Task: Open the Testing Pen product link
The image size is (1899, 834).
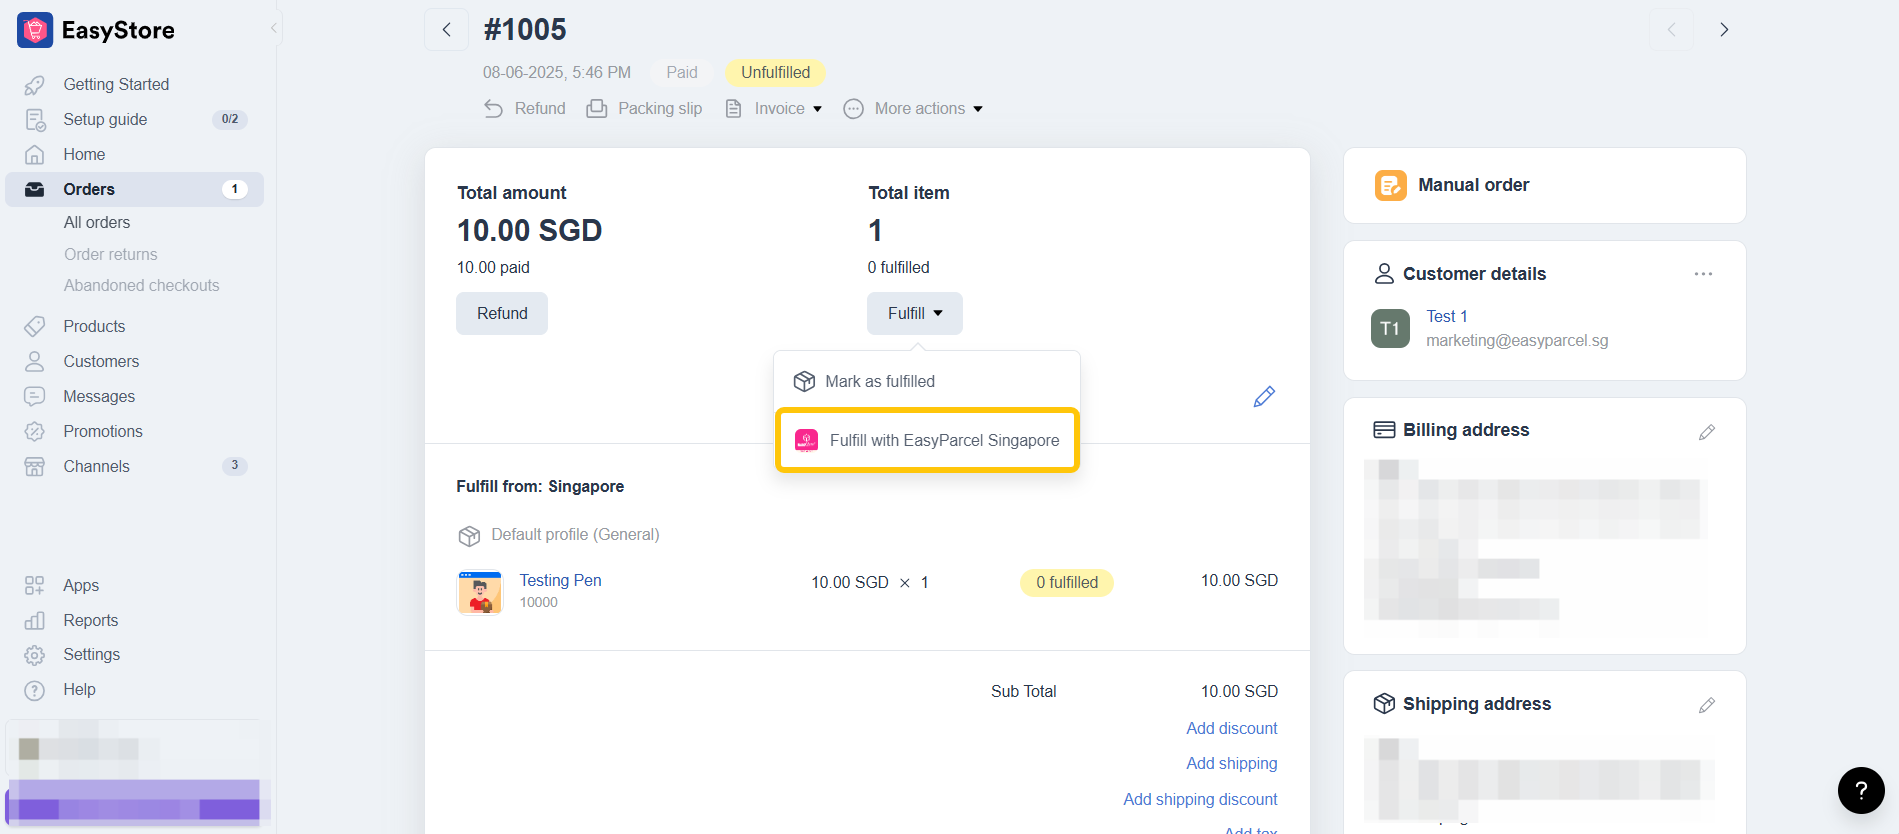Action: pyautogui.click(x=560, y=580)
